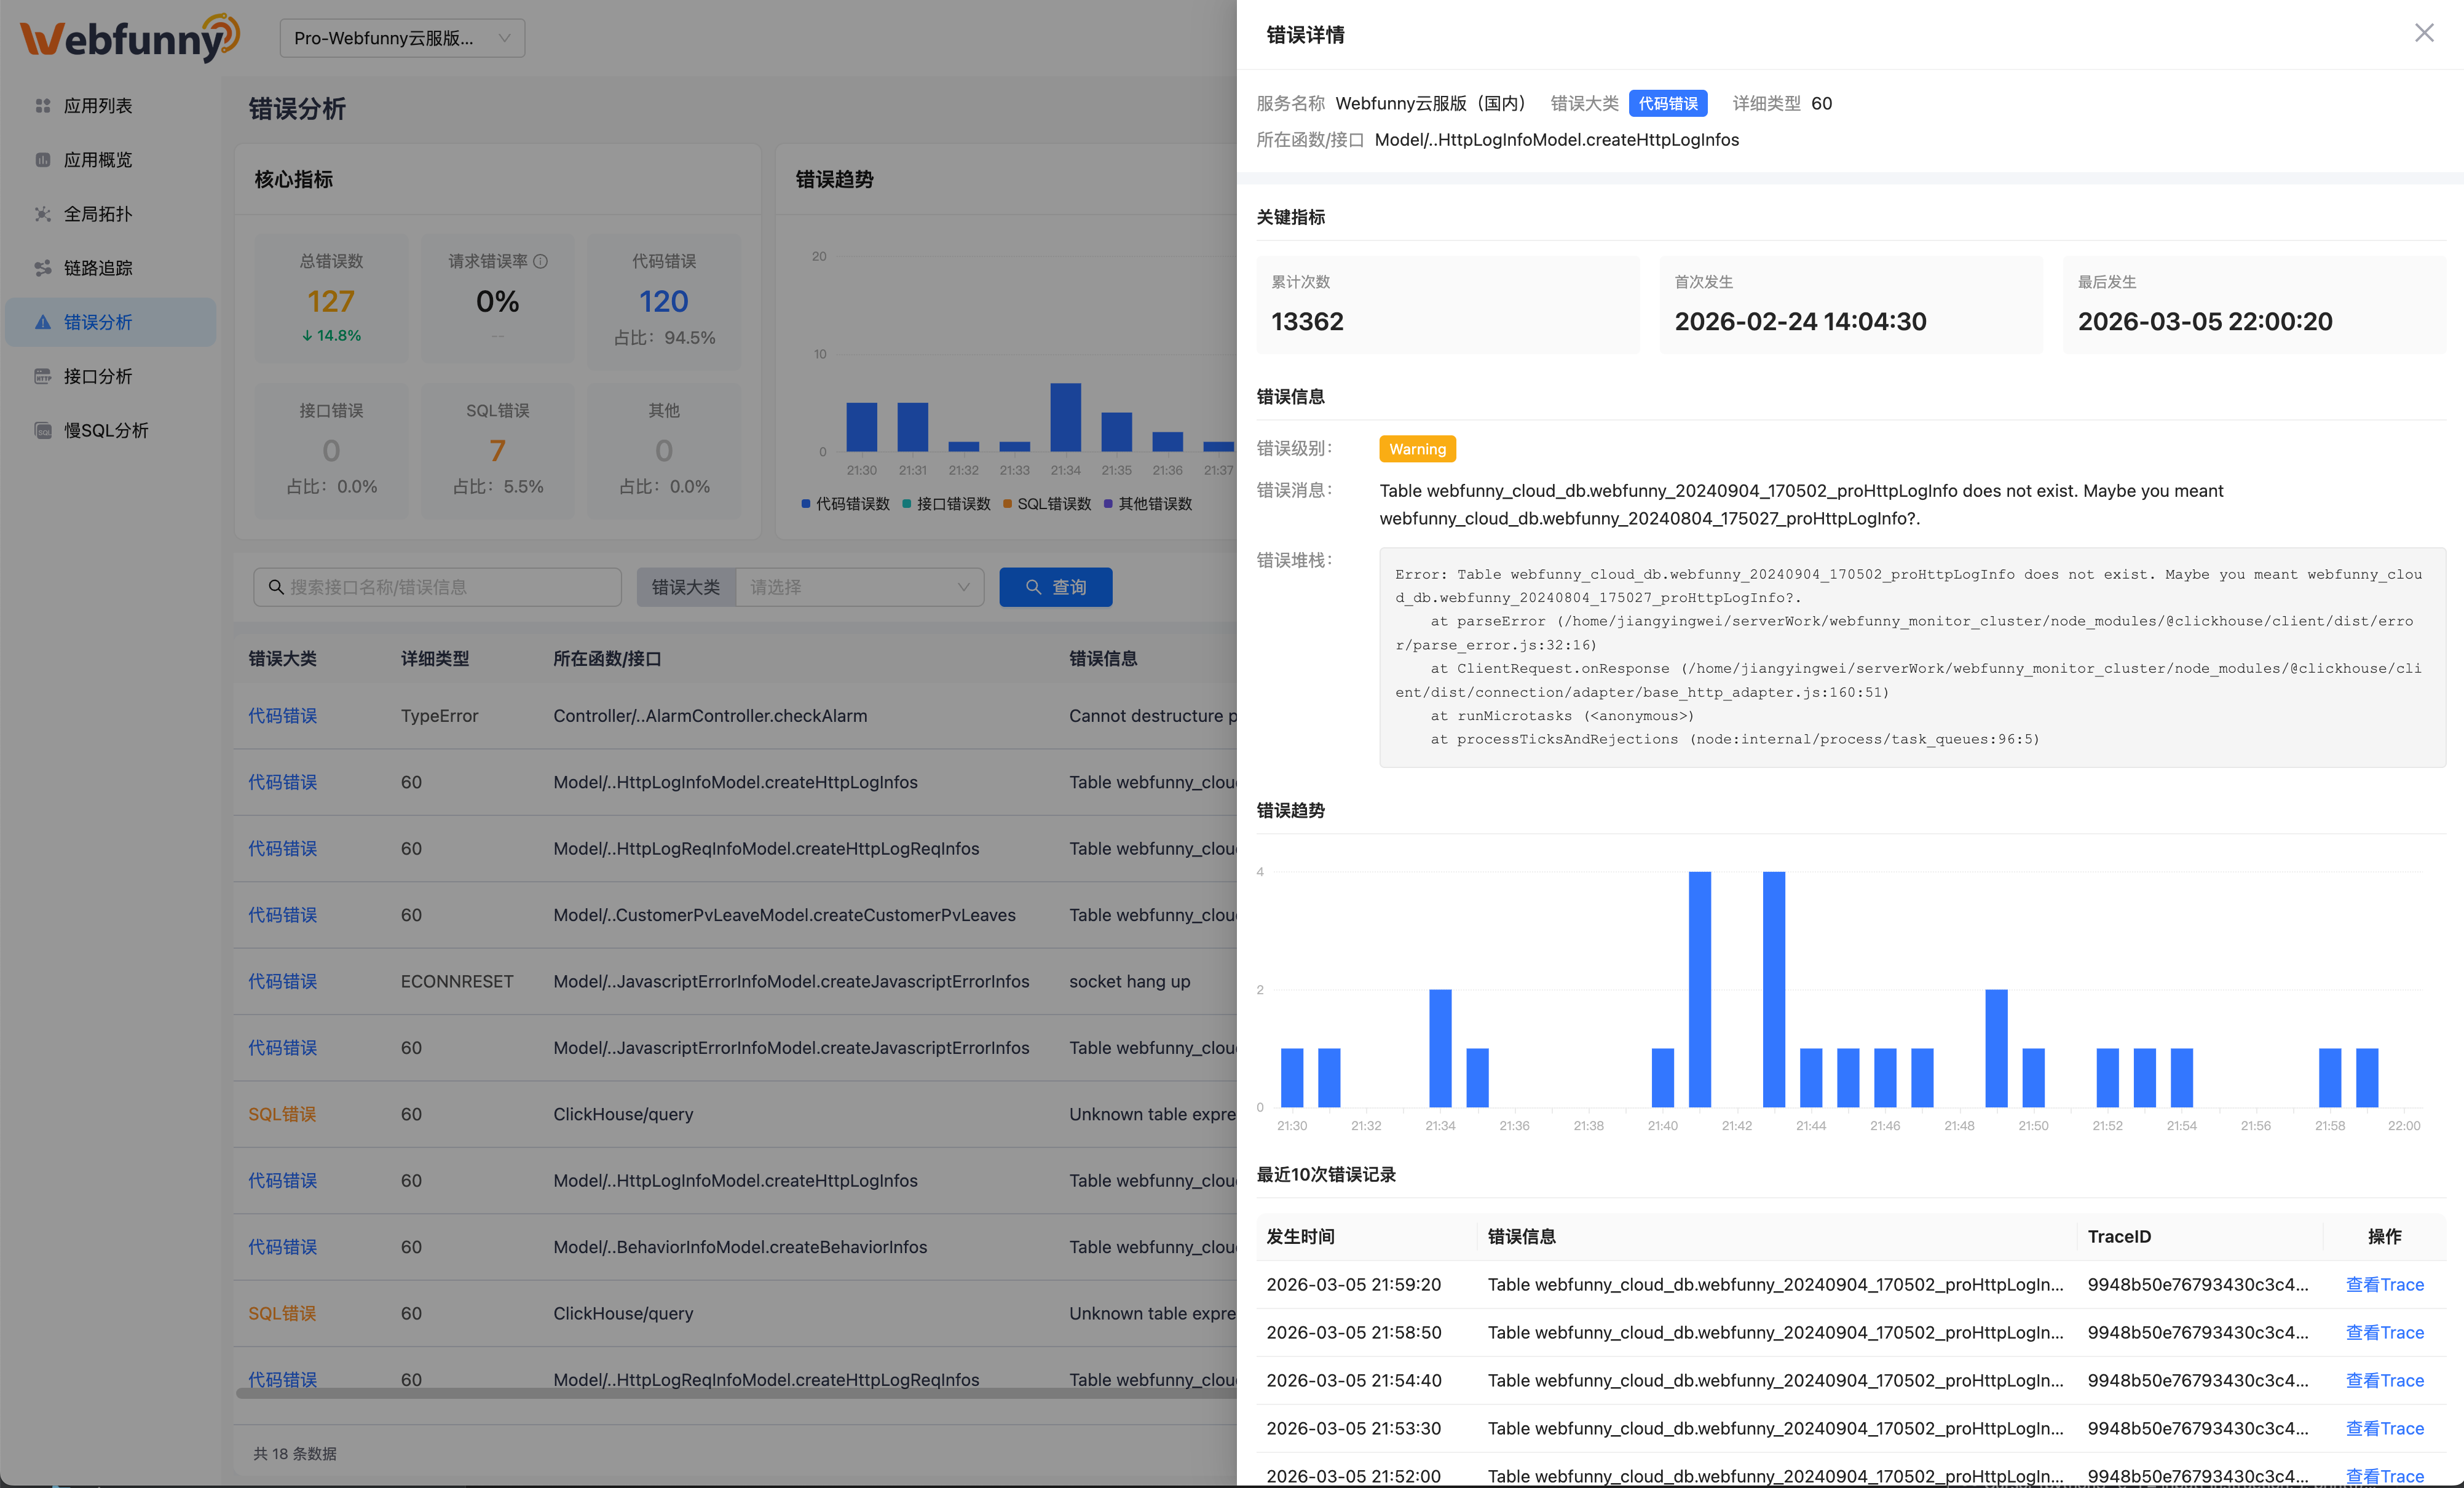The height and width of the screenshot is (1488, 2464).
Task: Go to the 慢SQL分析 menu item
Action: click(x=106, y=430)
